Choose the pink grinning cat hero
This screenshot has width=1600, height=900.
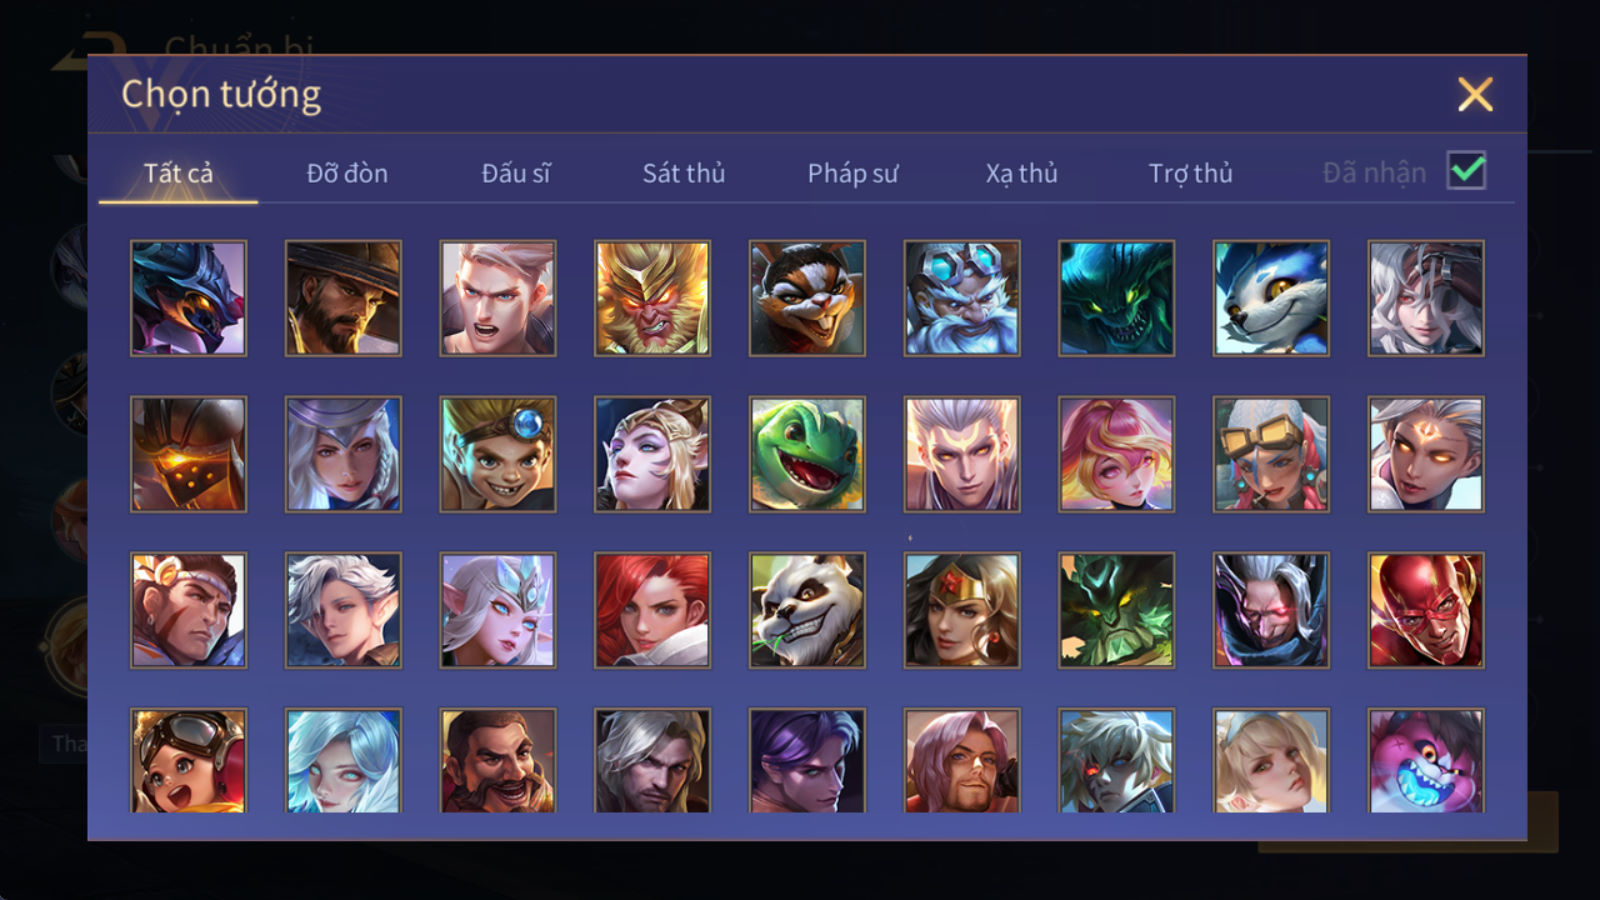pos(1426,760)
